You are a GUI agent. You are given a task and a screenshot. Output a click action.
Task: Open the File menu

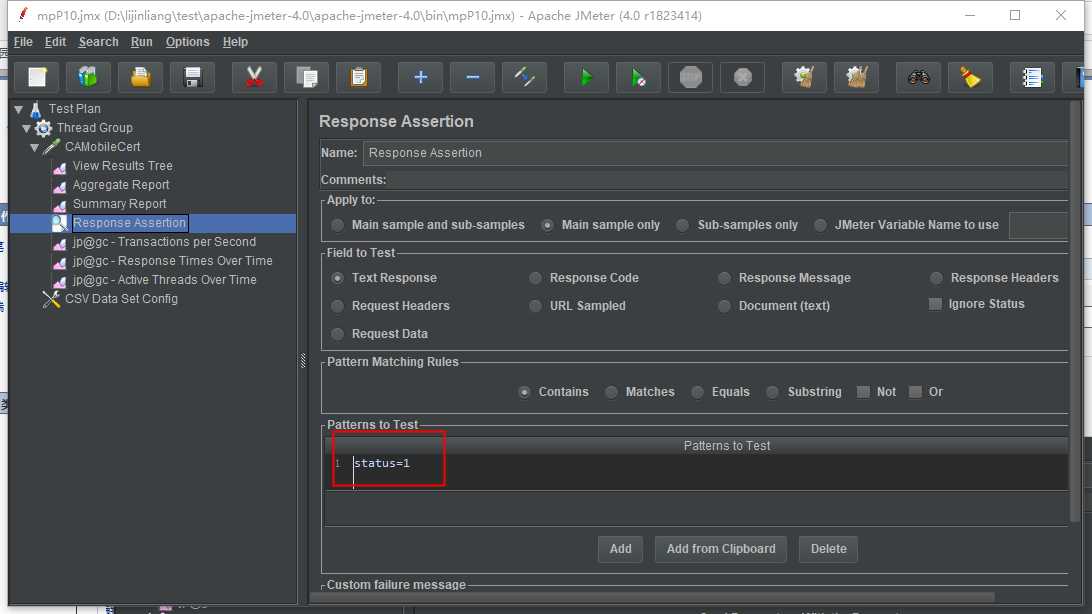(23, 42)
